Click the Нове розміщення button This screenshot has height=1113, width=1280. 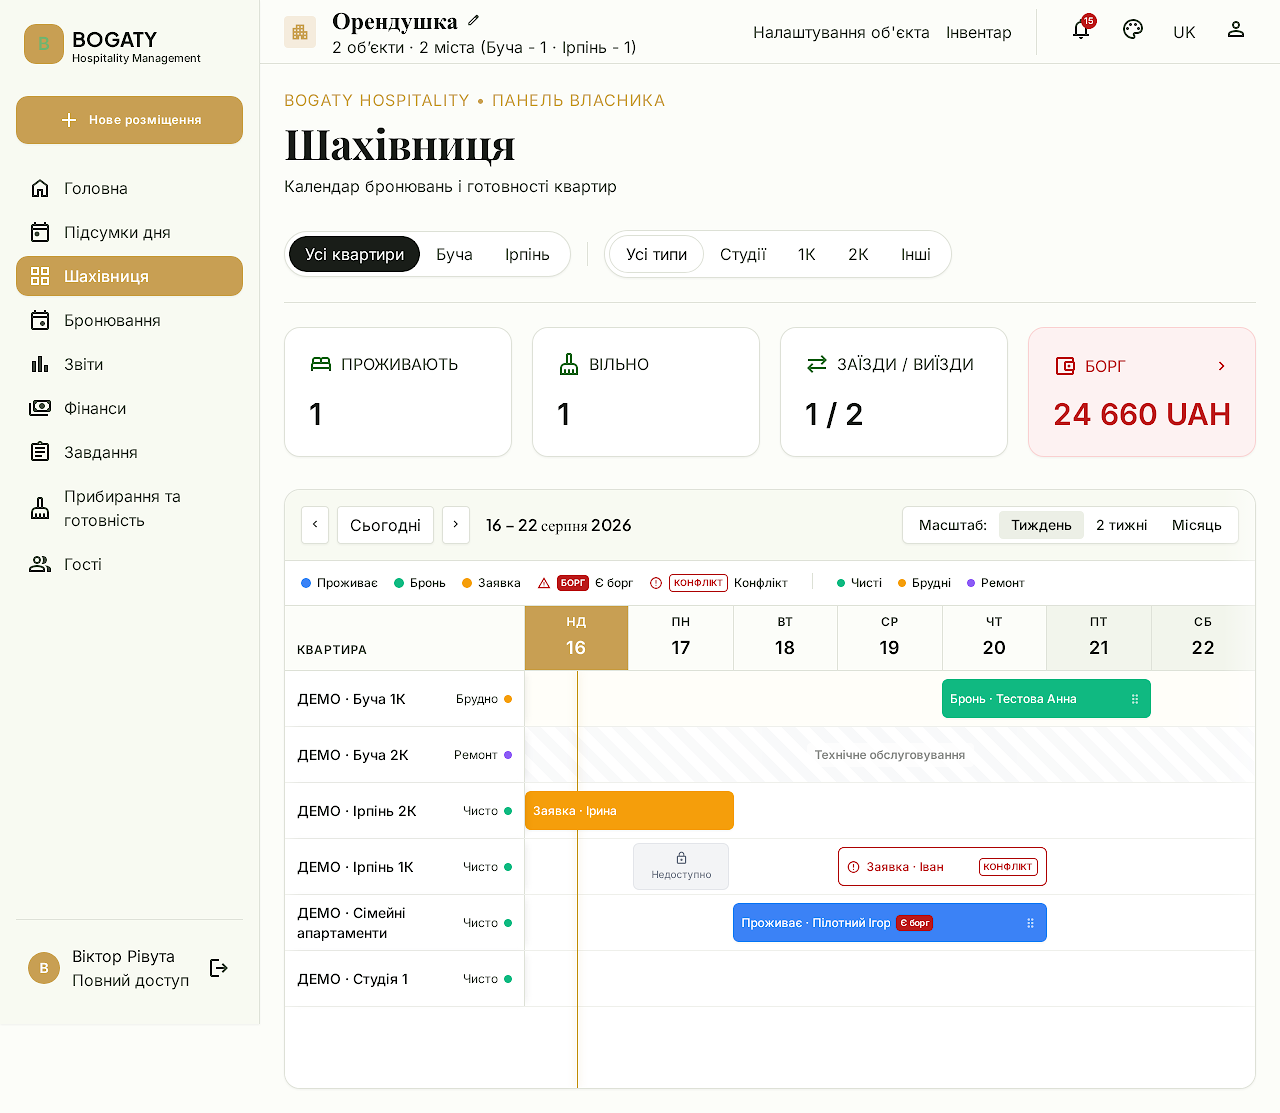(x=129, y=120)
